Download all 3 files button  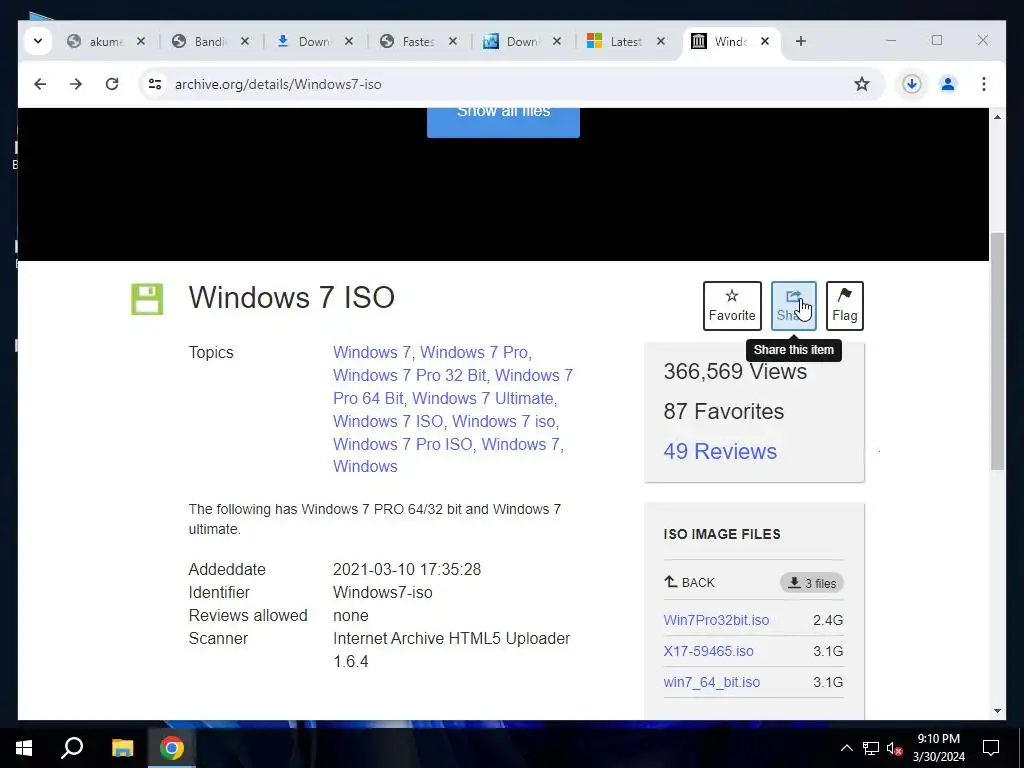[x=812, y=583]
